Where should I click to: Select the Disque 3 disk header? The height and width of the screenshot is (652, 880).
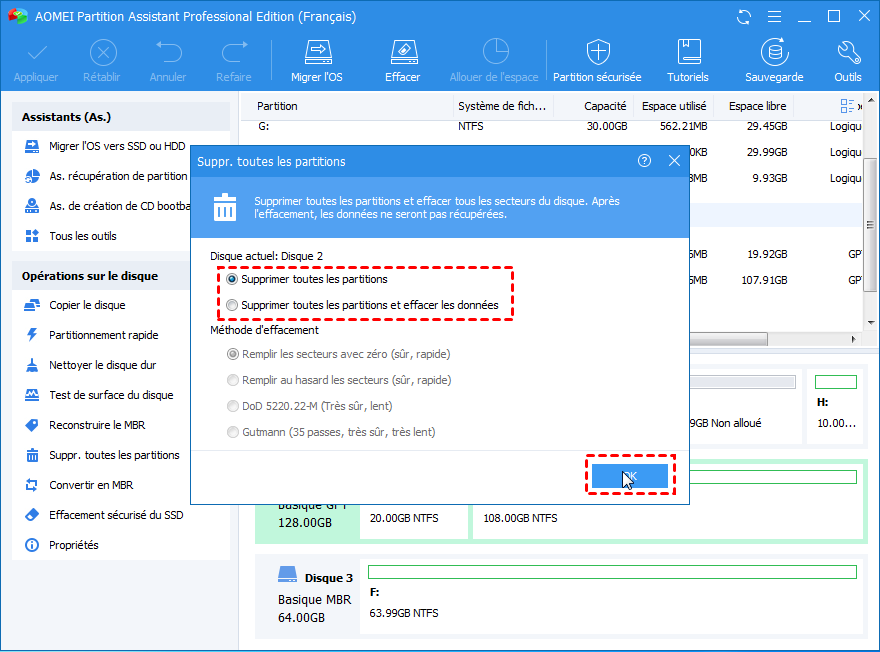315,577
